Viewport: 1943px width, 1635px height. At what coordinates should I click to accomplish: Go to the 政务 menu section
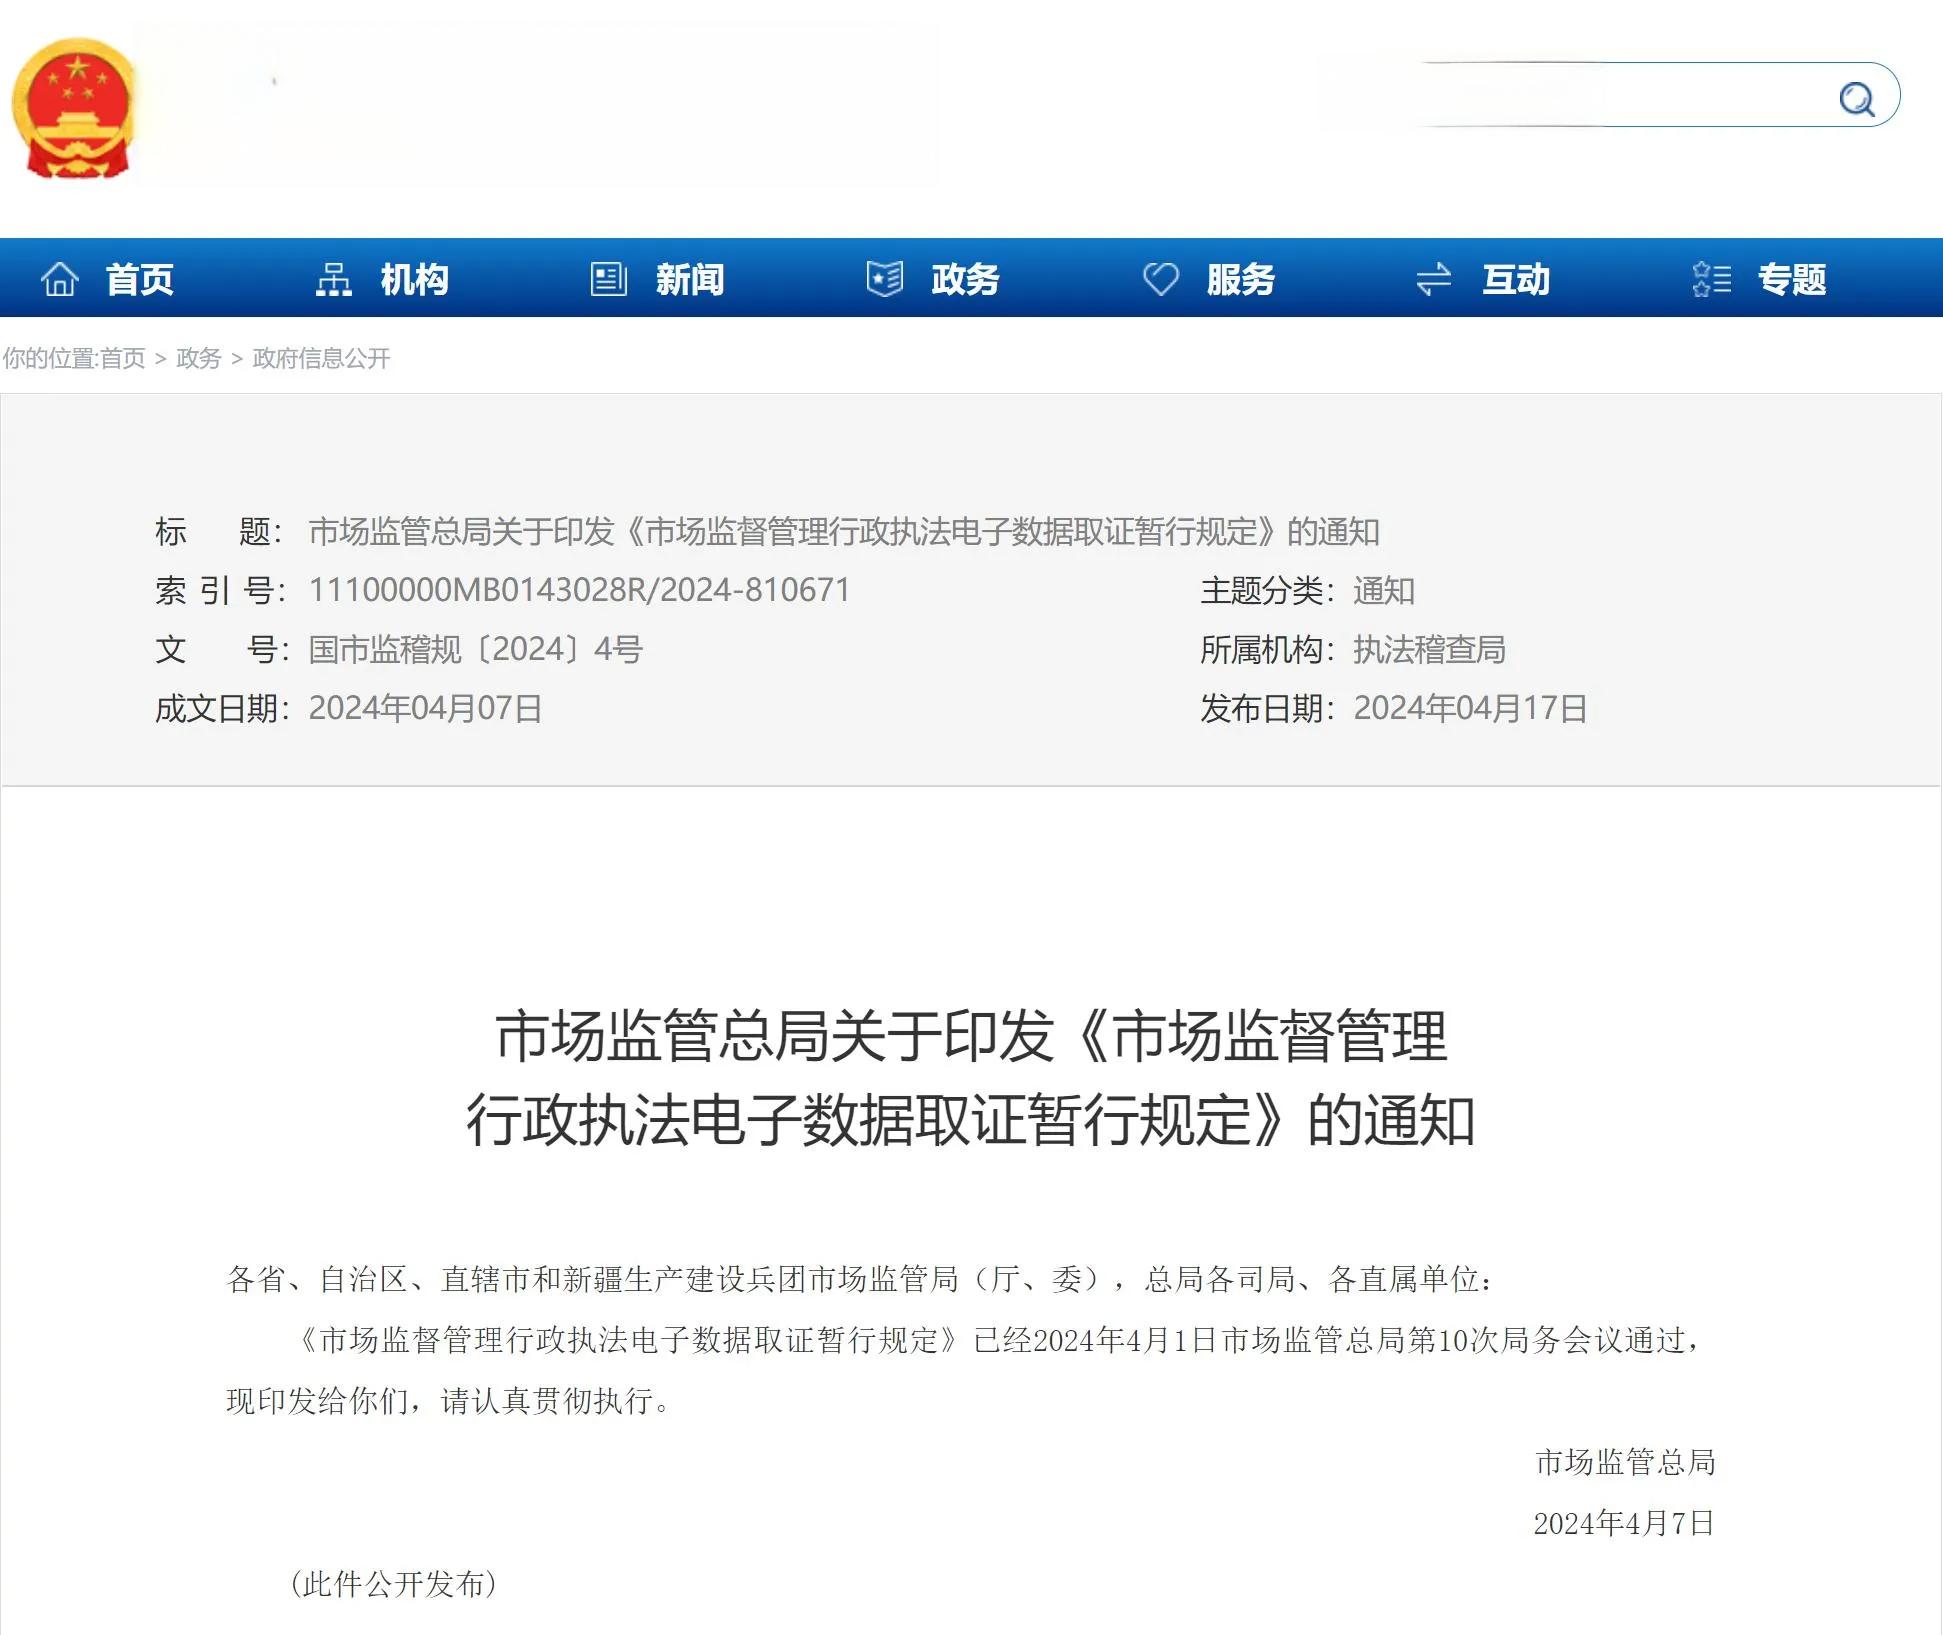point(965,279)
